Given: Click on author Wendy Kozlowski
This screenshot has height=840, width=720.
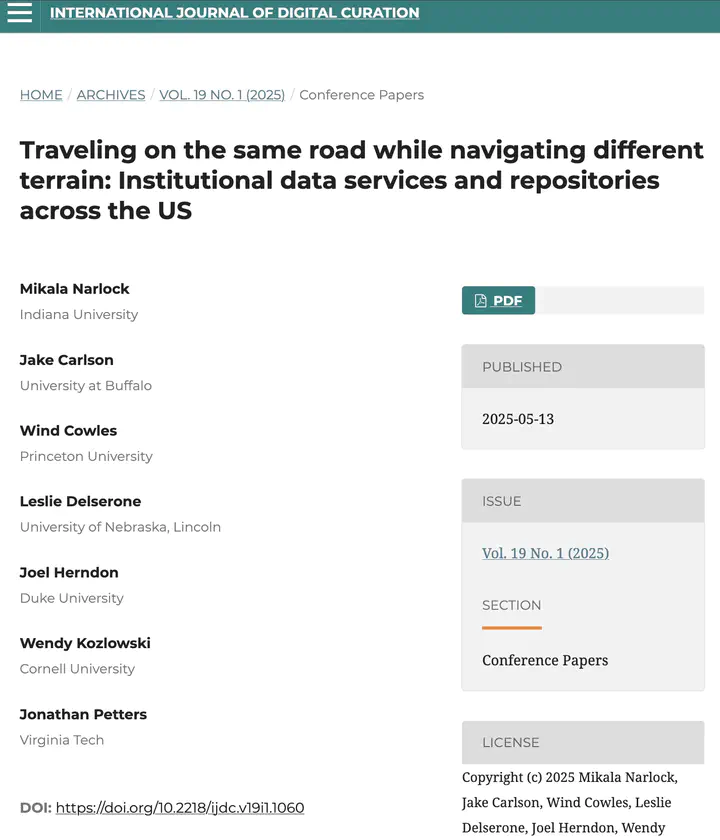Looking at the screenshot, I should (85, 643).
